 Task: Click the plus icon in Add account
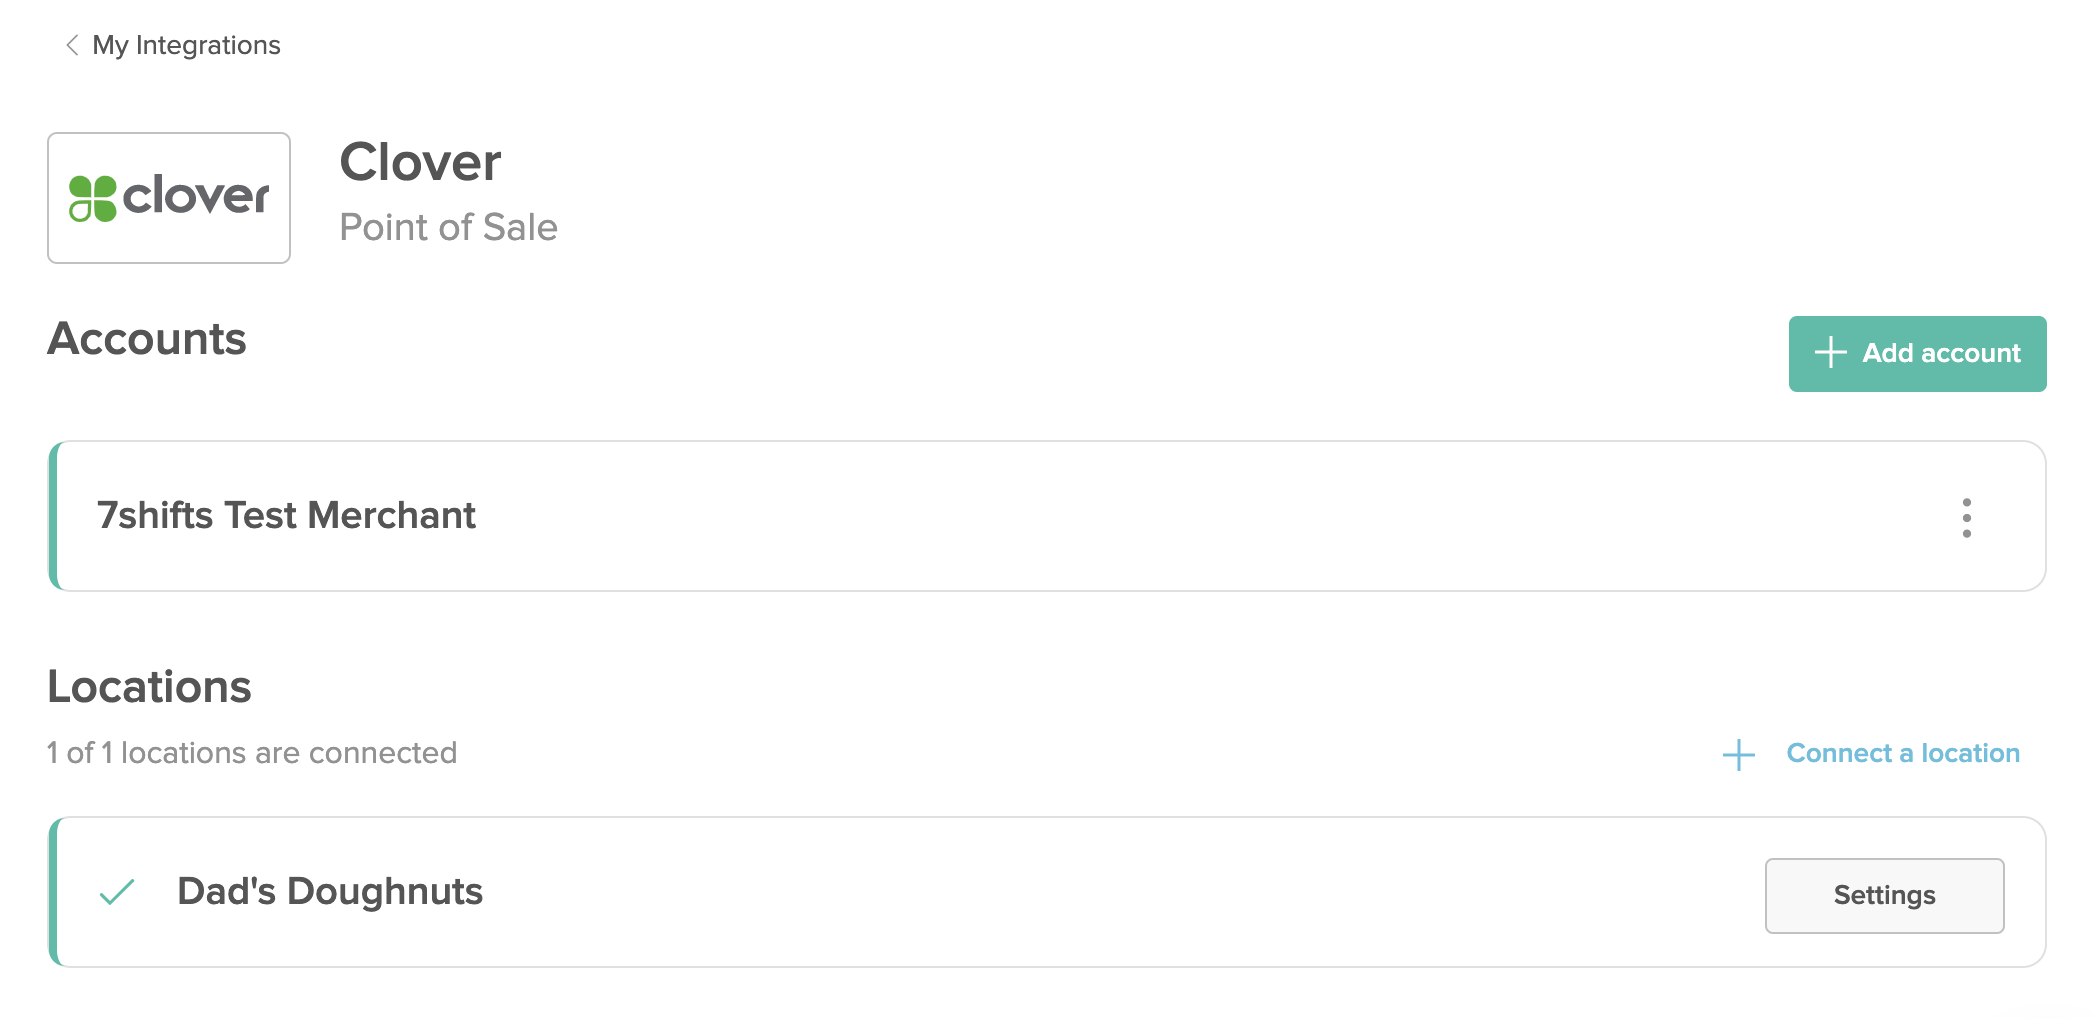click(x=1830, y=352)
